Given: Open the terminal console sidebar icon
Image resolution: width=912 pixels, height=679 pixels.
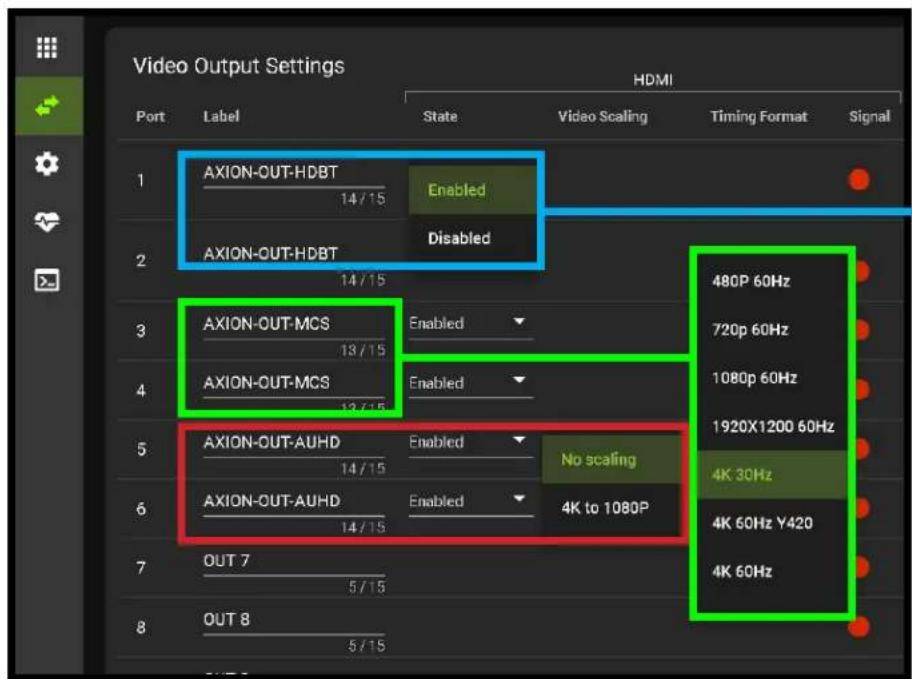Looking at the screenshot, I should click(47, 280).
